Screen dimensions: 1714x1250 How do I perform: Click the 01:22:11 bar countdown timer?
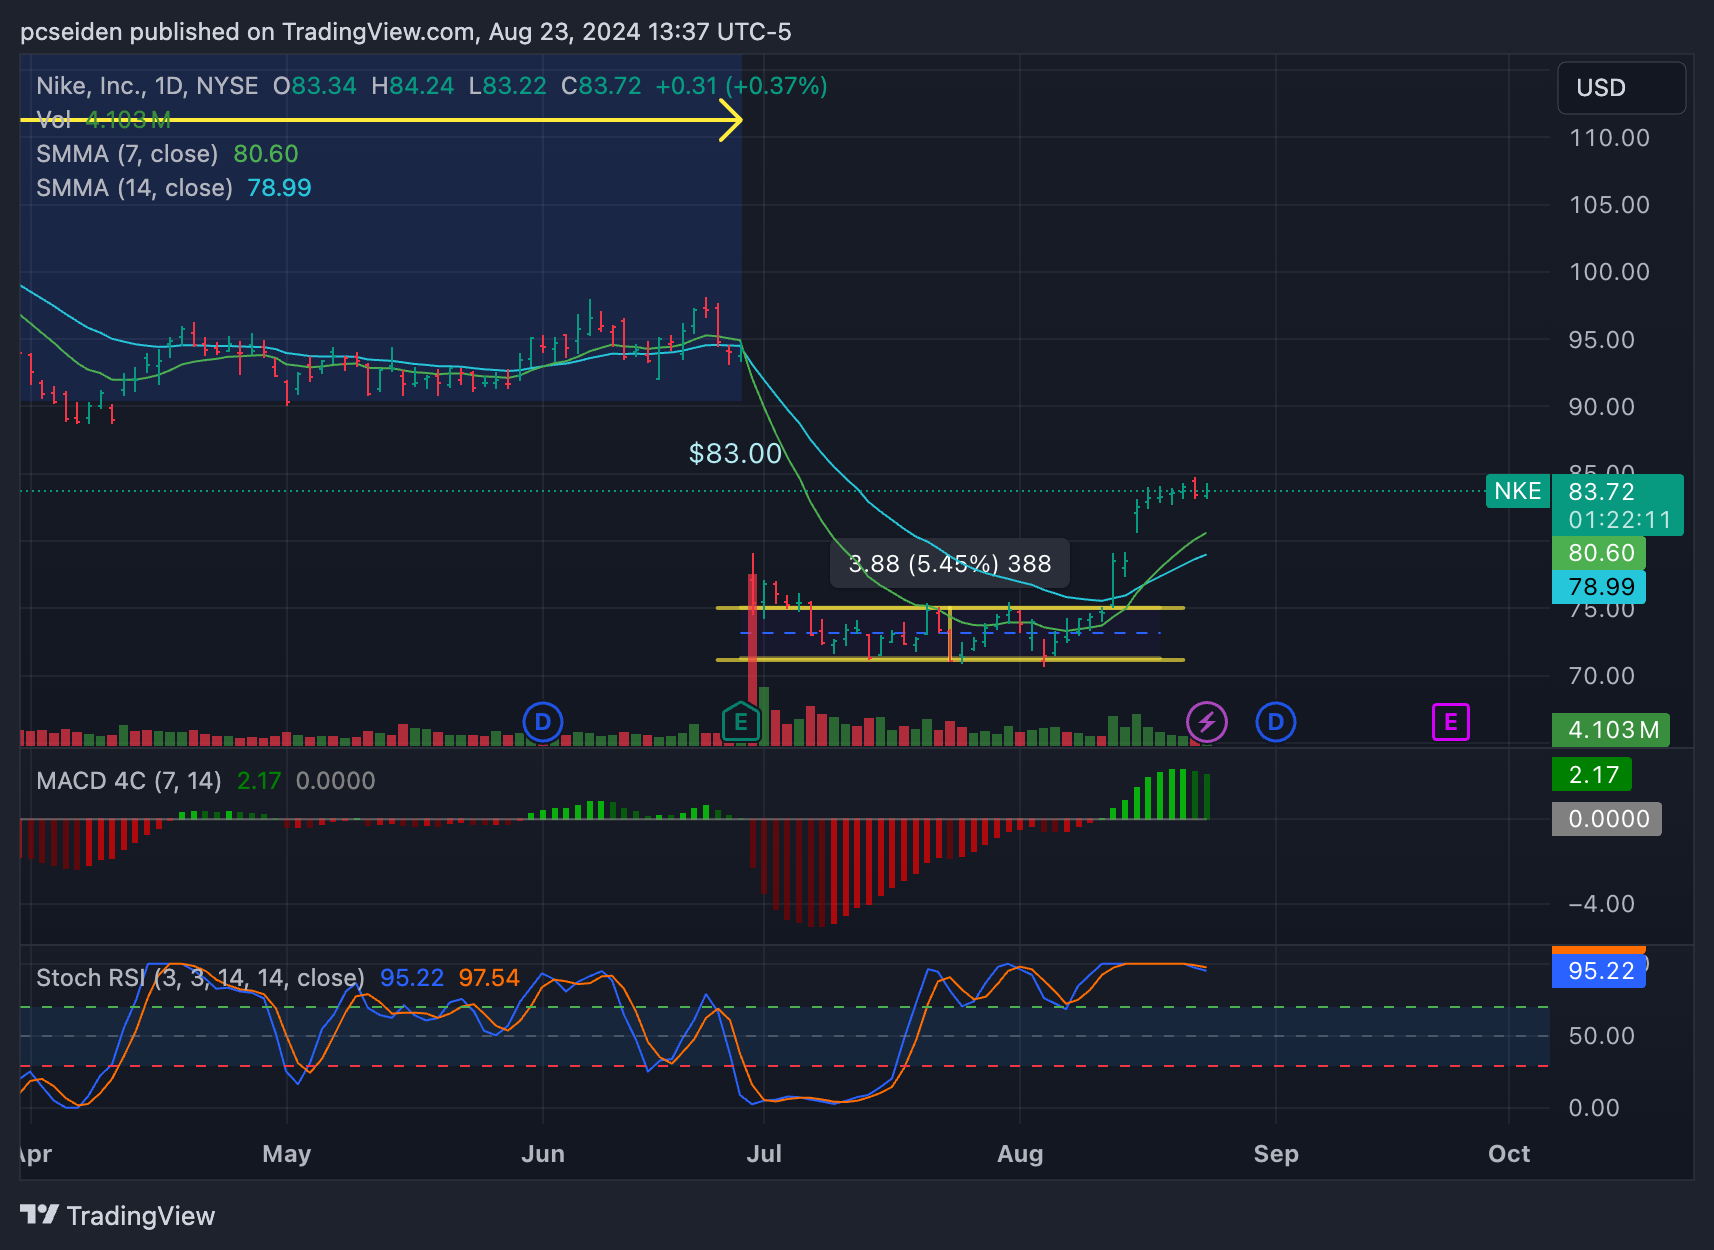pyautogui.click(x=1619, y=520)
